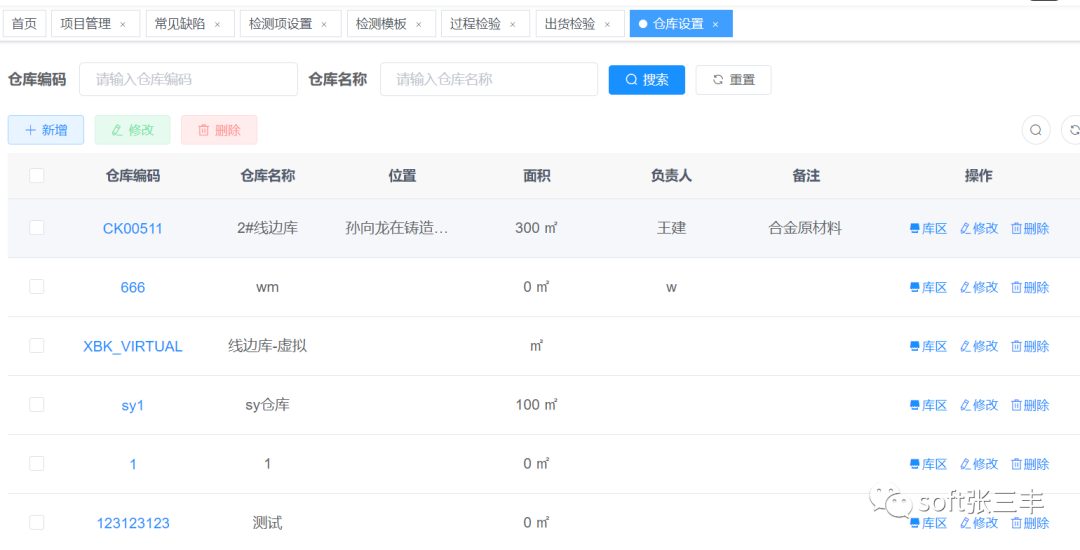Screen dimensions: 1080x550
Task: Close the 仓库设置 tab
Action: tap(716, 24)
